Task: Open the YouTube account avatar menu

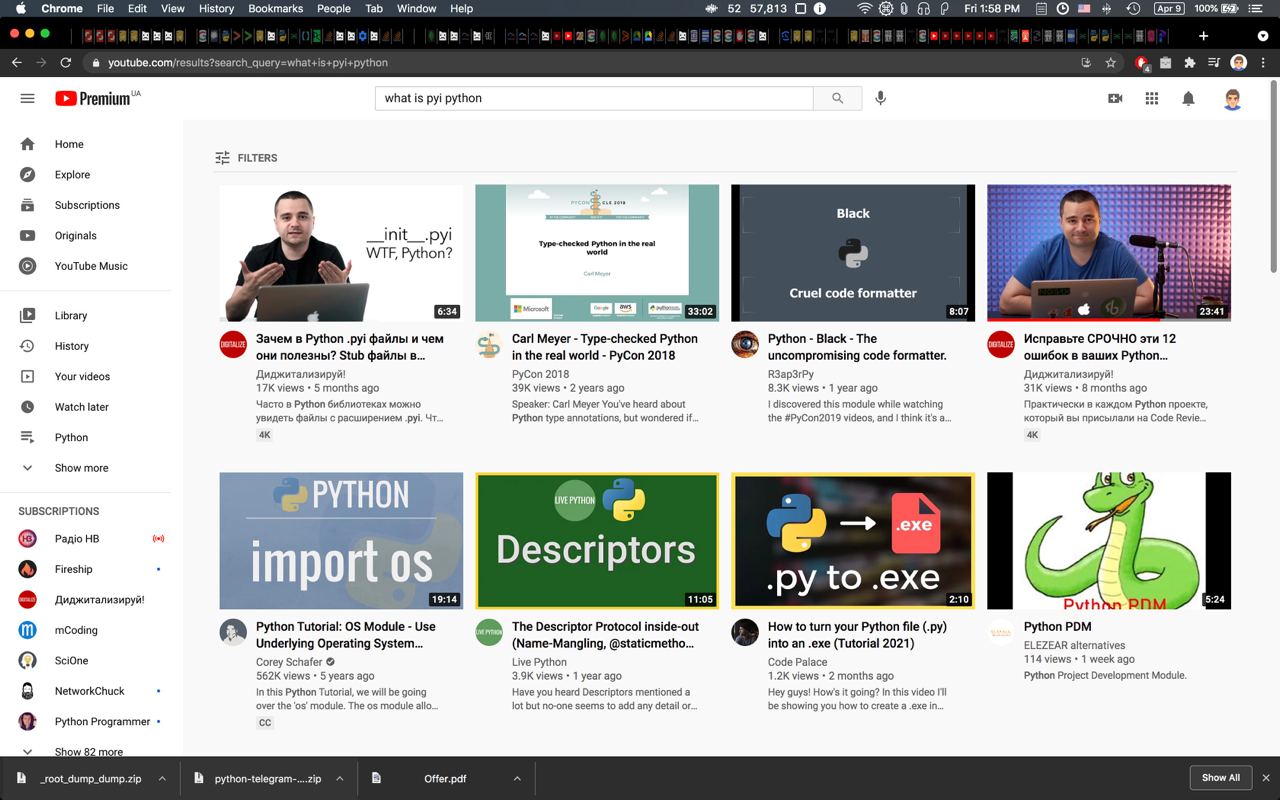Action: point(1232,98)
